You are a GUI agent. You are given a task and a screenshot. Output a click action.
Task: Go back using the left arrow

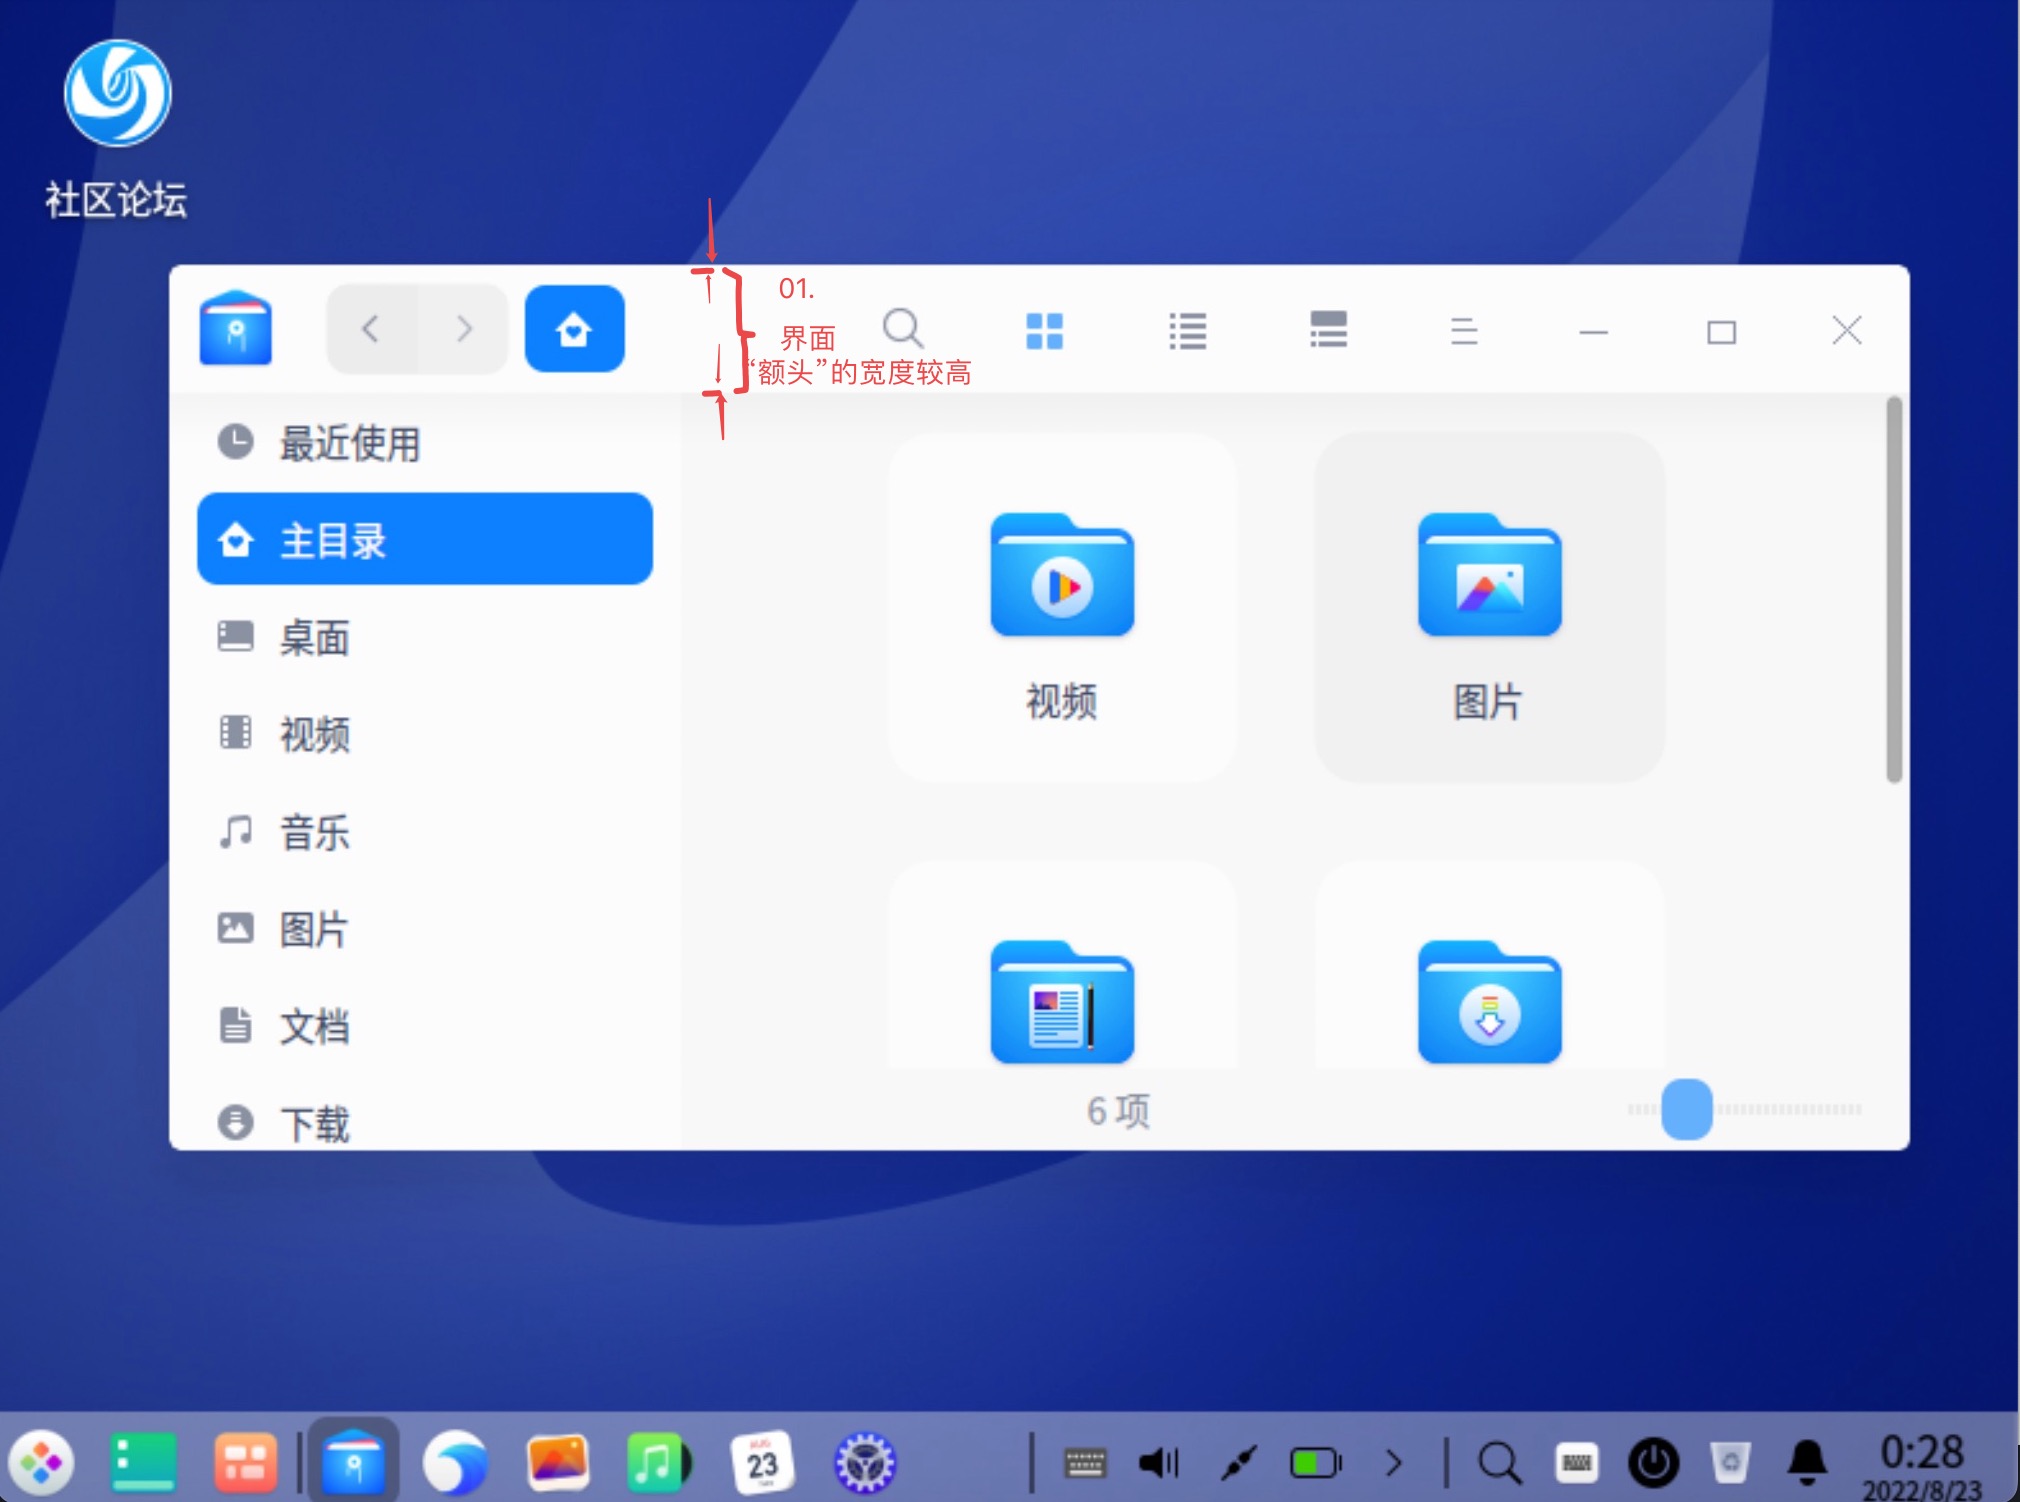point(371,329)
